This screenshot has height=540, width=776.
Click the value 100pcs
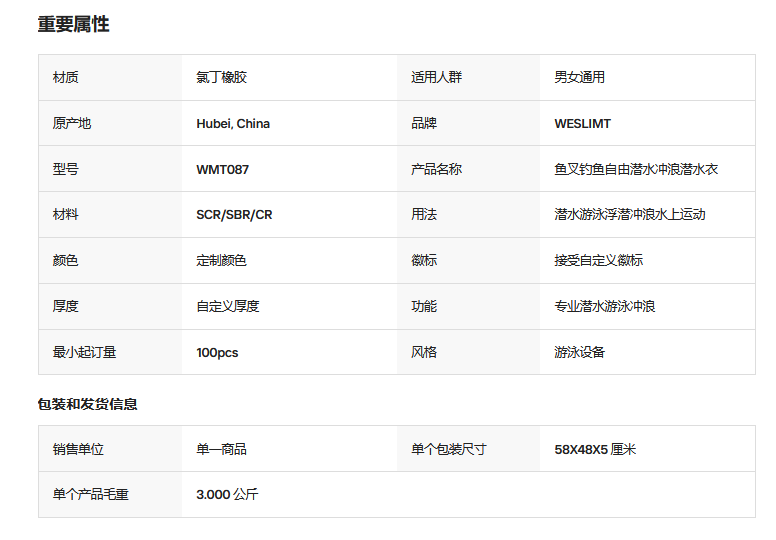click(217, 353)
